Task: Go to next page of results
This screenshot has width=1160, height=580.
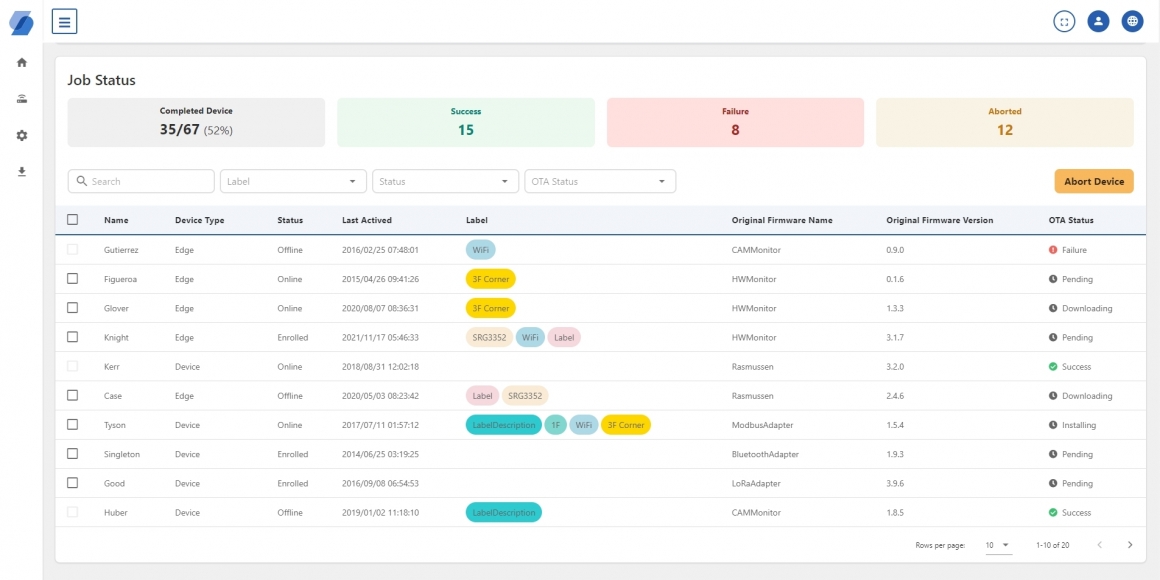Action: 1130,545
